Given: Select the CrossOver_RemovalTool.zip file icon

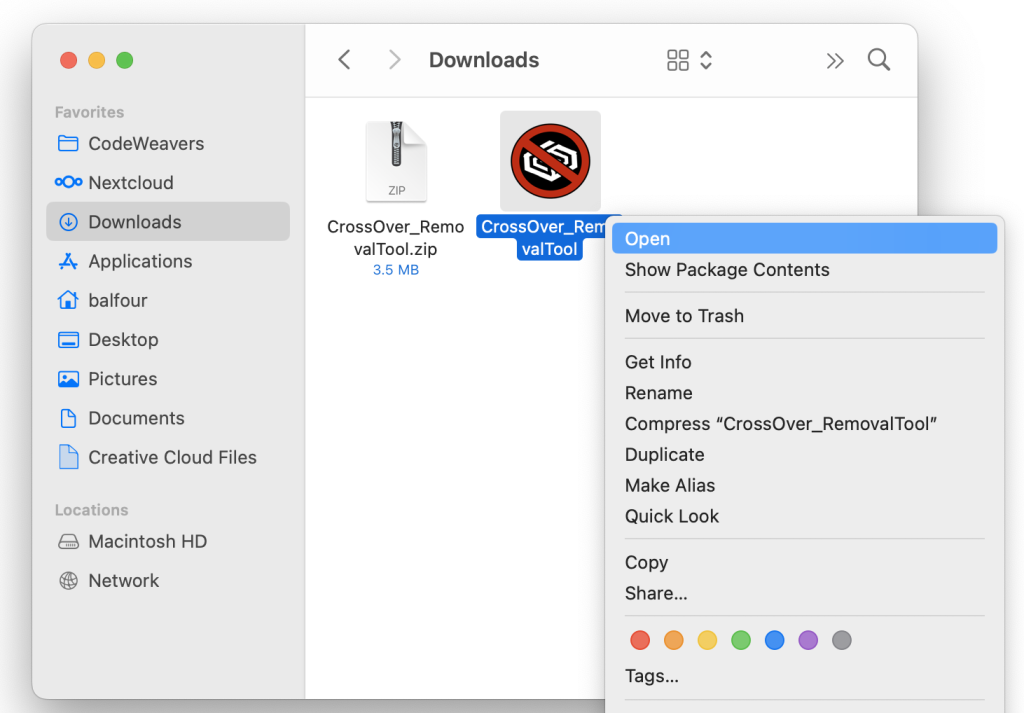Looking at the screenshot, I should point(396,161).
